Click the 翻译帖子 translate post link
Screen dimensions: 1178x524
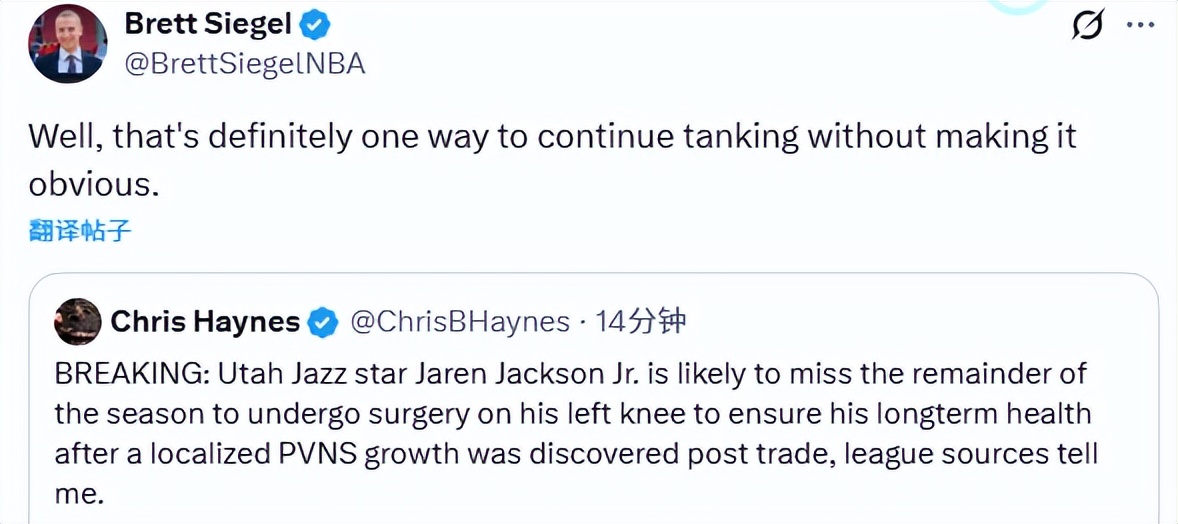coord(80,231)
